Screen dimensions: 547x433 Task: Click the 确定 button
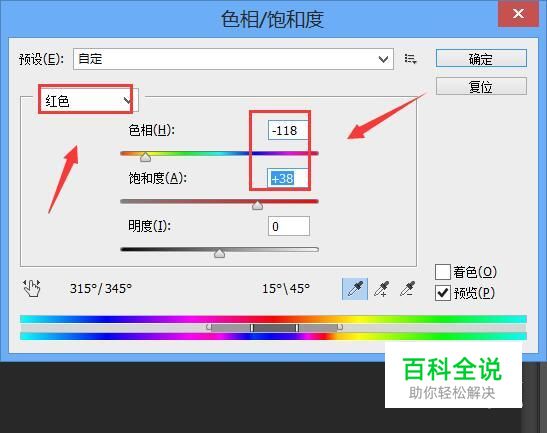click(481, 58)
